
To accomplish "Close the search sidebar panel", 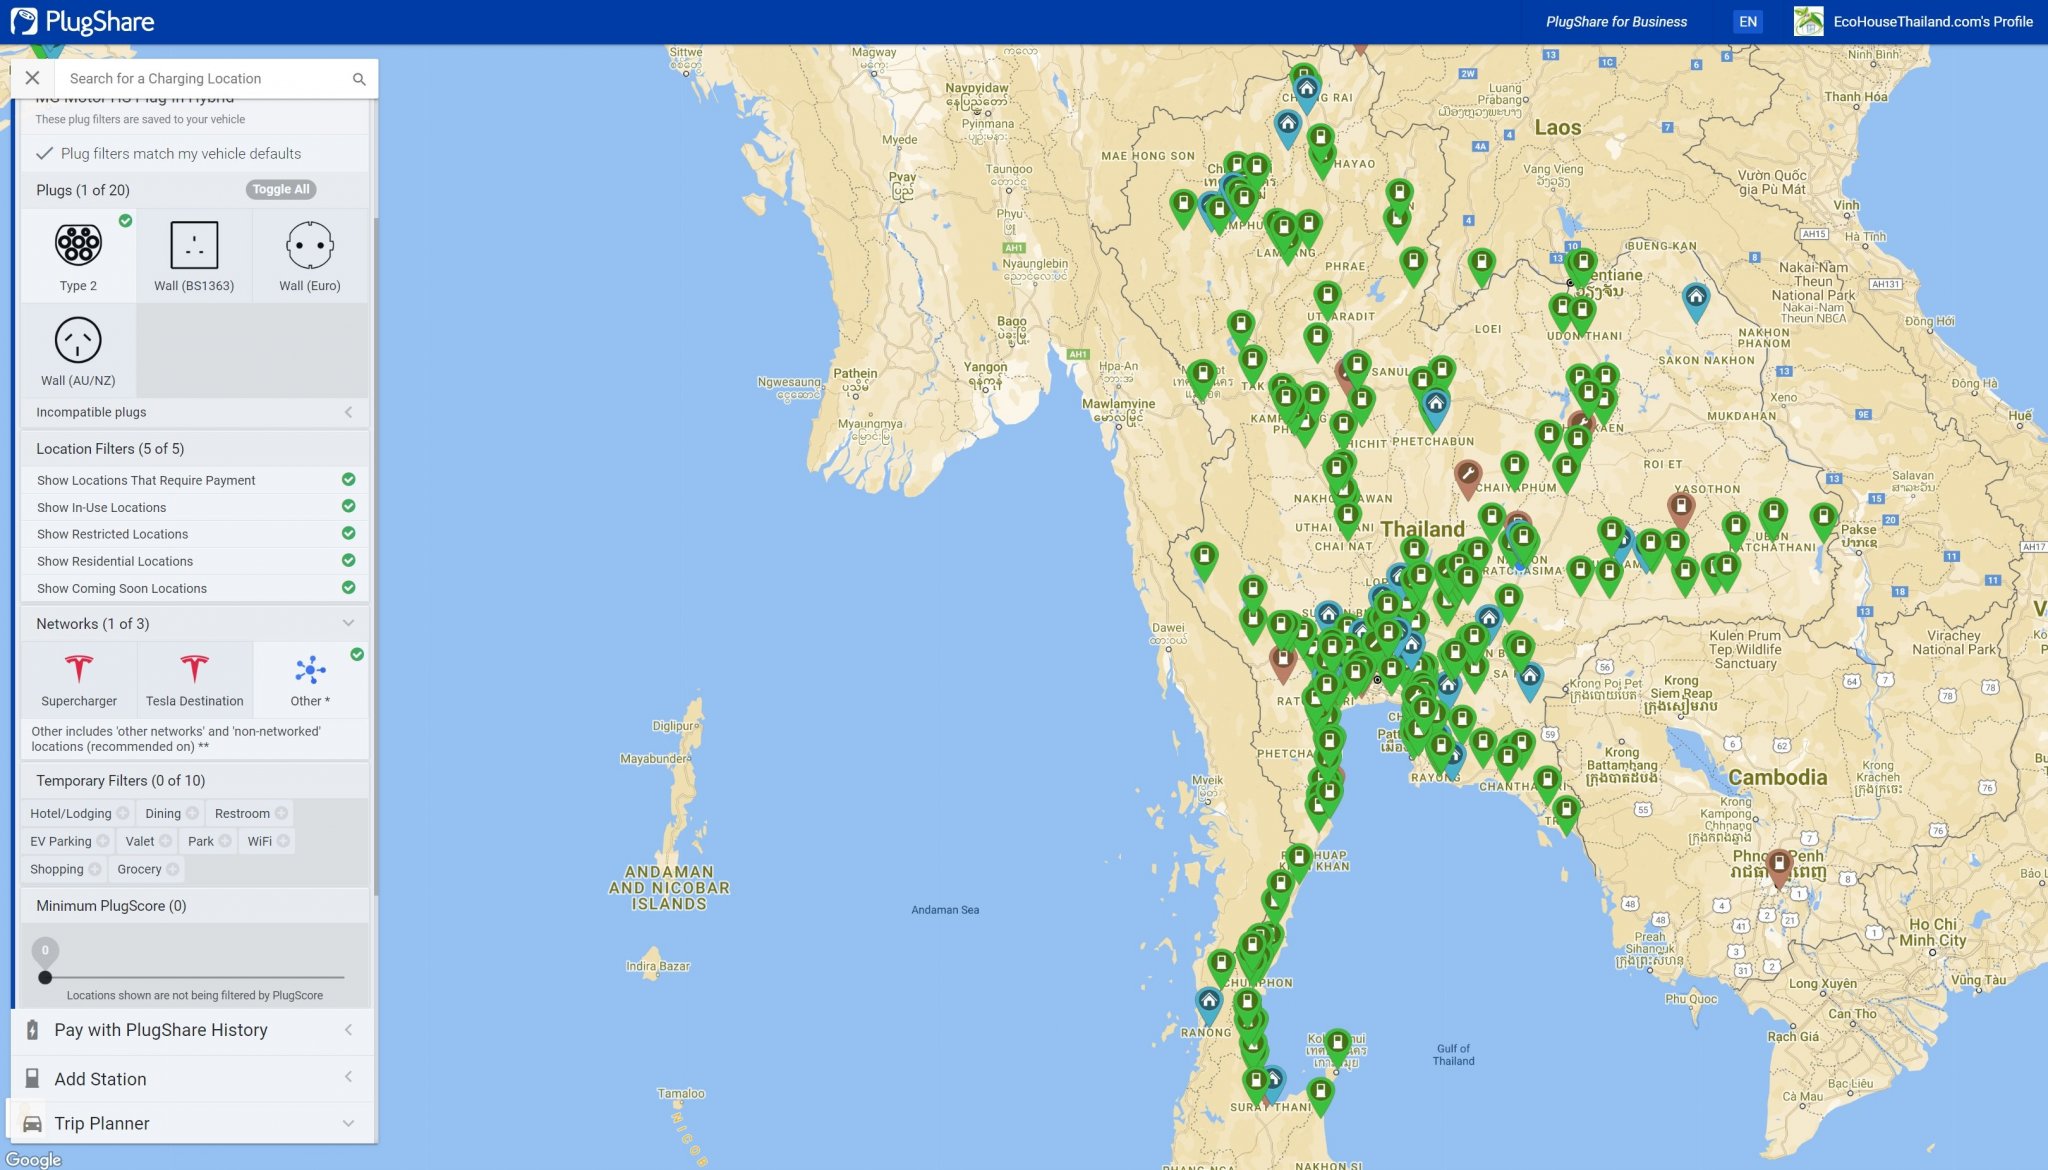I will pyautogui.click(x=32, y=78).
